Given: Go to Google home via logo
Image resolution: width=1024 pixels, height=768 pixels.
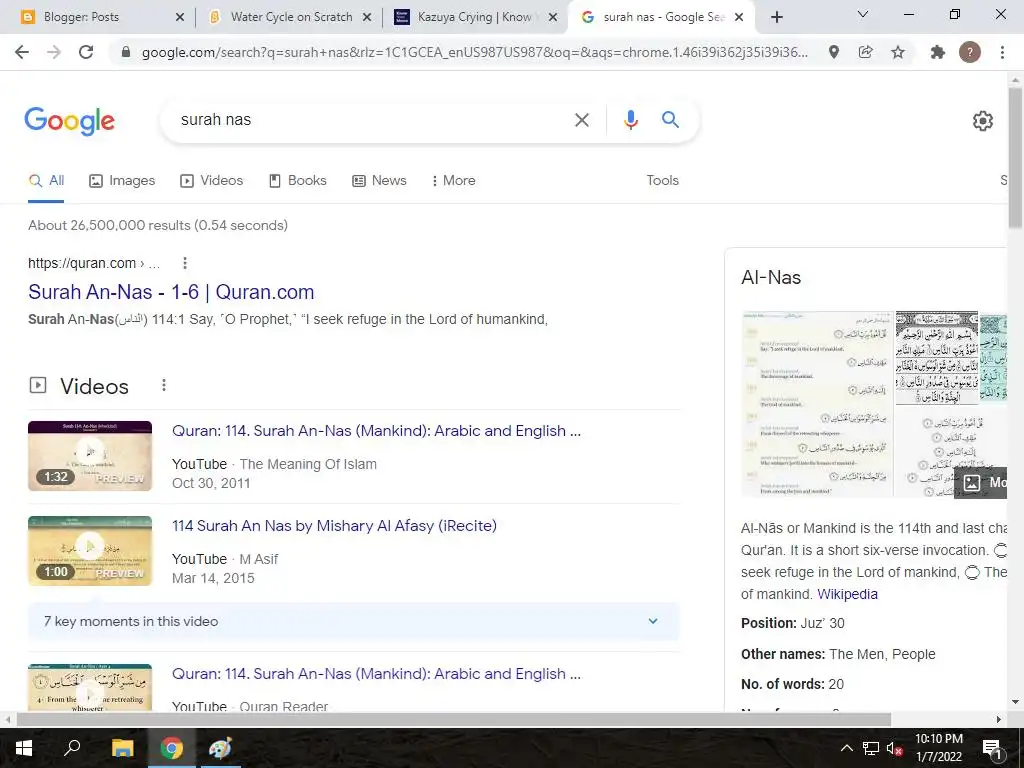Looking at the screenshot, I should pos(69,121).
